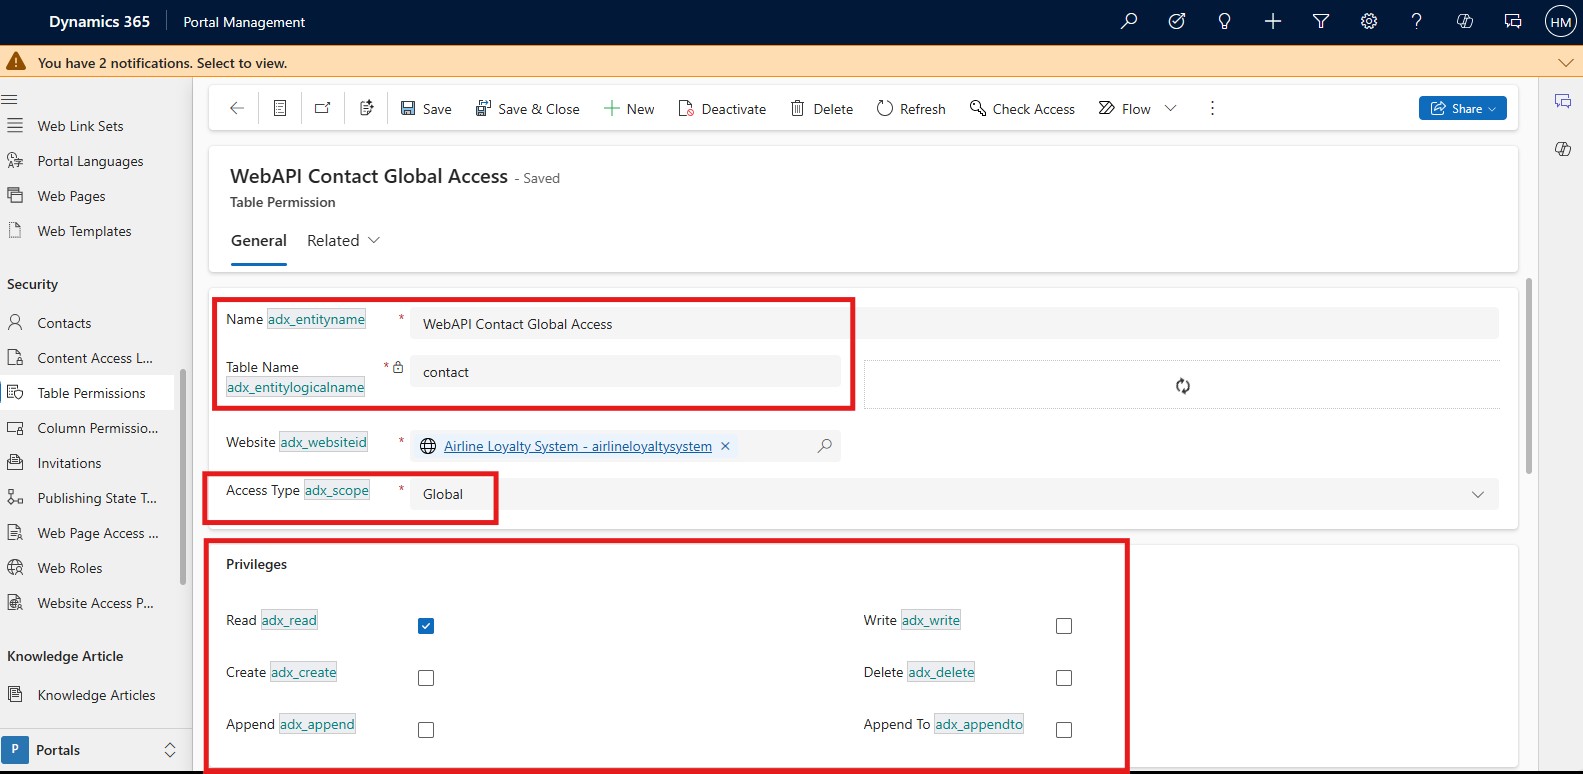Open the Related tab
This screenshot has height=774, width=1583.
(343, 240)
